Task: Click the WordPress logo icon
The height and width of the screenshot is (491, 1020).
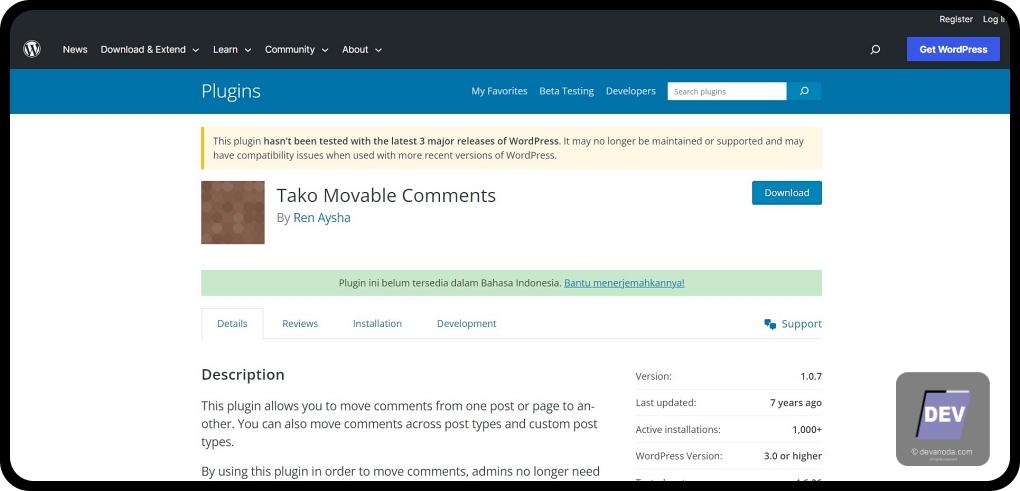Action: point(32,49)
